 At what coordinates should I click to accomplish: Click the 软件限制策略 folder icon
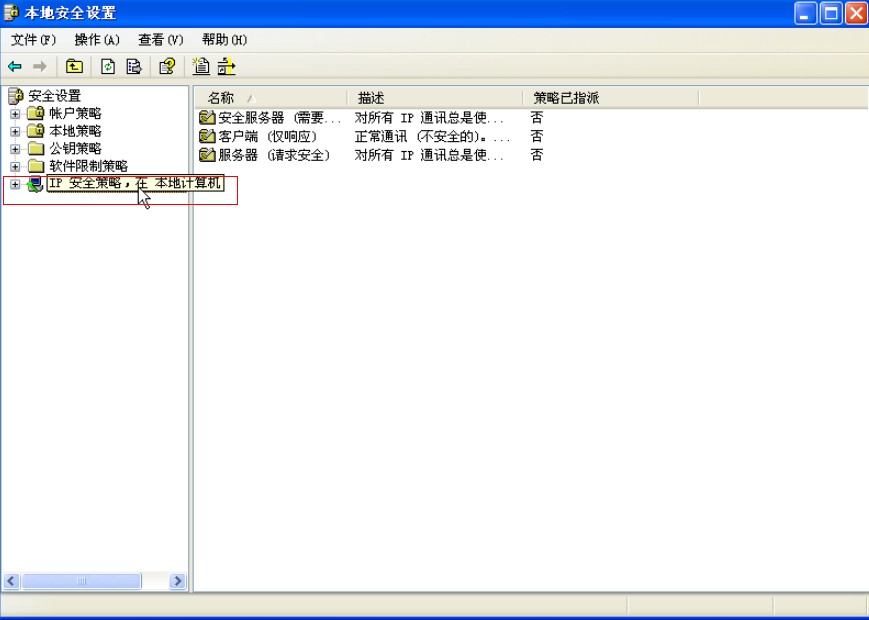(36, 166)
